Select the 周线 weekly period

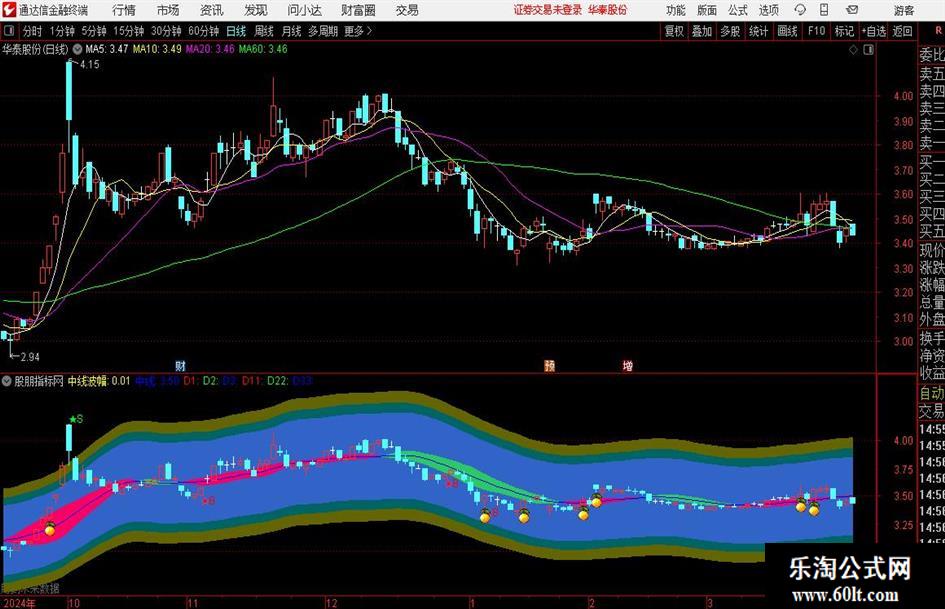pyautogui.click(x=264, y=31)
